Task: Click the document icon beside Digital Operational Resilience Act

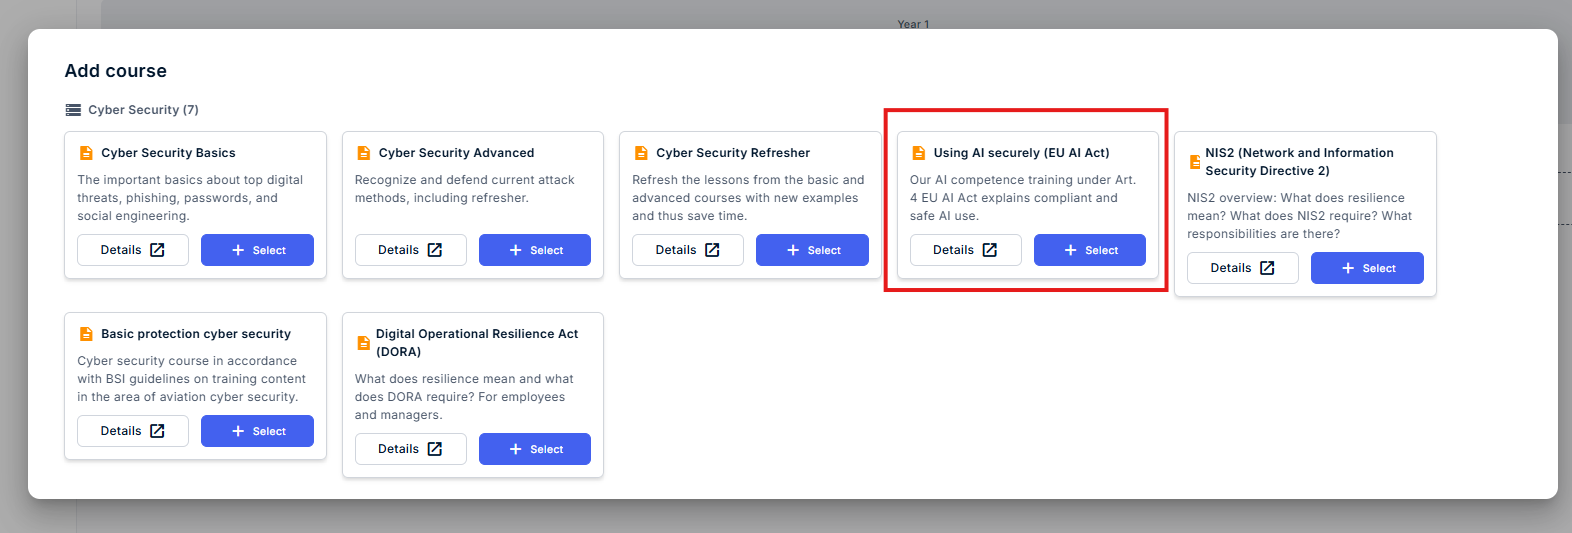Action: tap(364, 343)
